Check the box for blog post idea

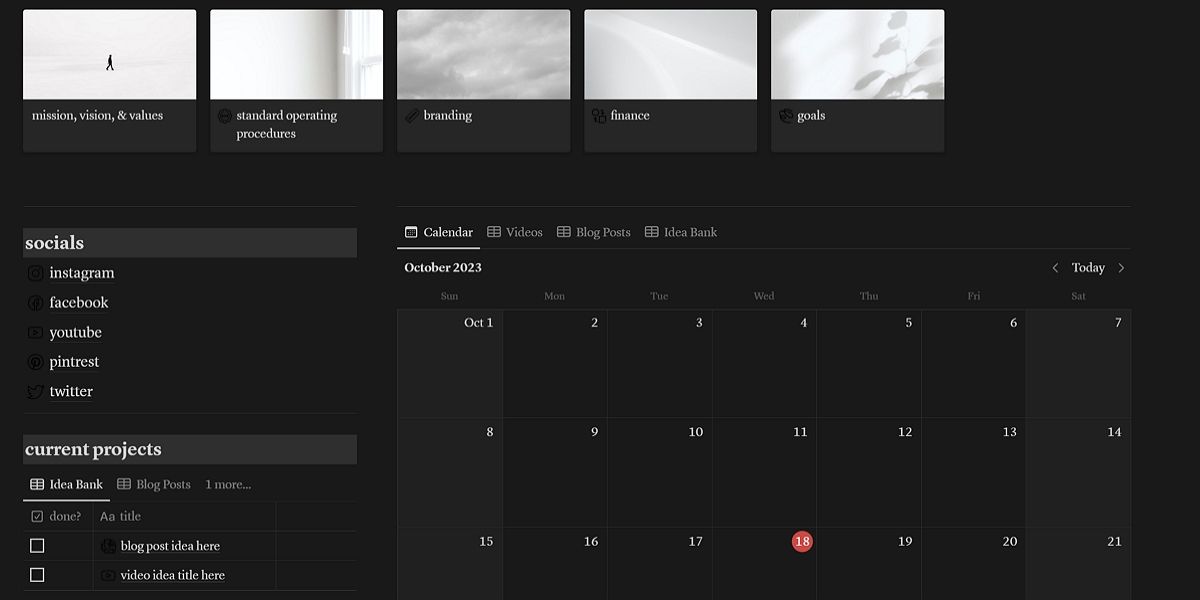37,546
